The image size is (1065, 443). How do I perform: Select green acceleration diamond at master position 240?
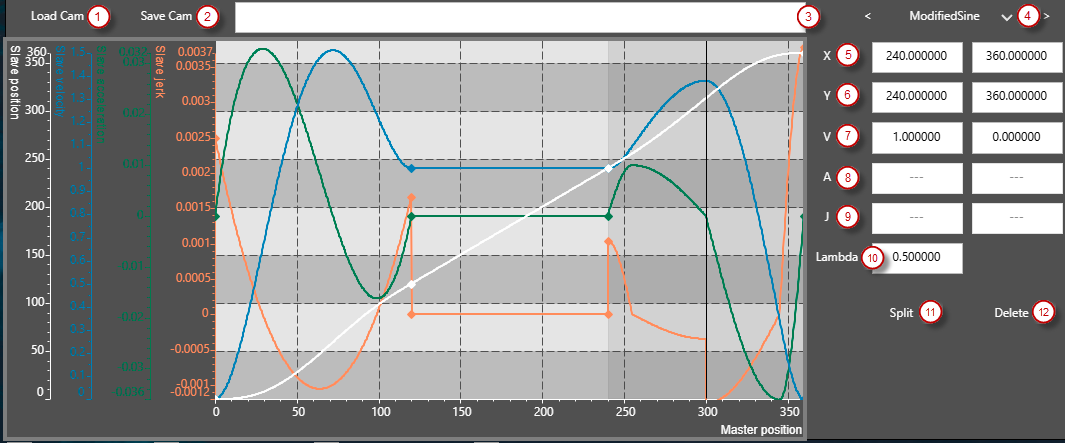pos(608,216)
